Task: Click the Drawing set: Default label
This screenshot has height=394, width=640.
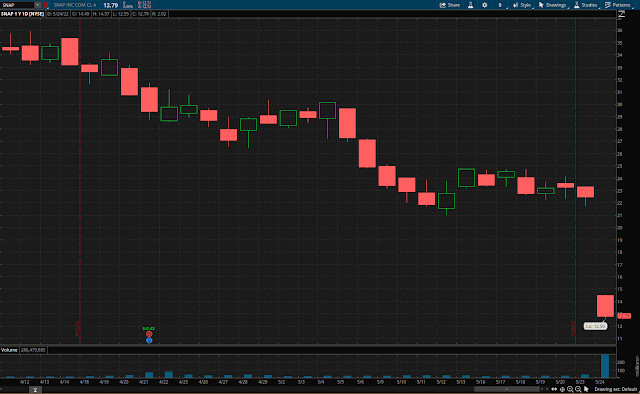Action: click(x=616, y=390)
